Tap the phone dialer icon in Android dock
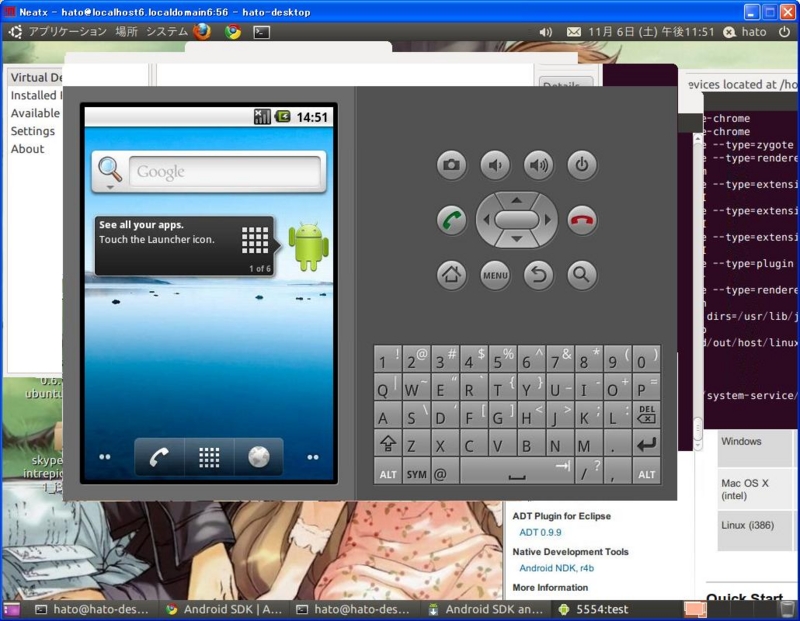The width and height of the screenshot is (800, 621). coord(159,457)
